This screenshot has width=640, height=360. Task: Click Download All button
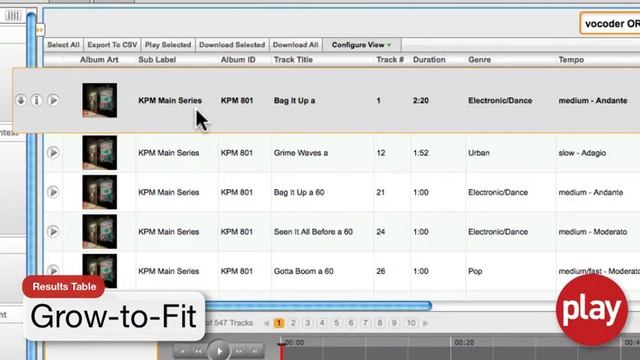295,45
